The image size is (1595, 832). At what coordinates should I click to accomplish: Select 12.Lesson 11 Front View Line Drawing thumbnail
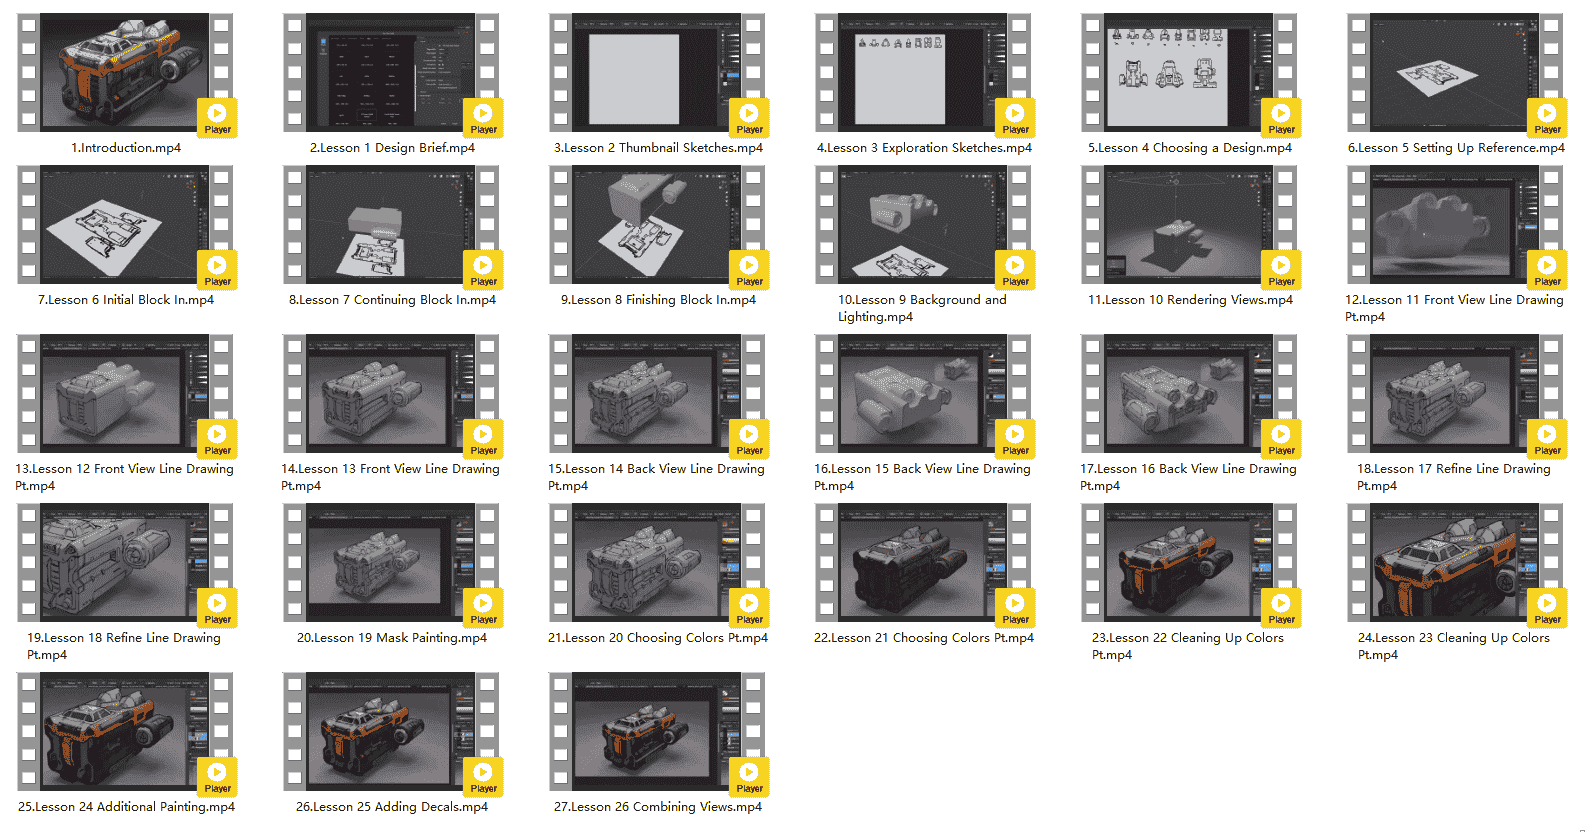(1455, 225)
